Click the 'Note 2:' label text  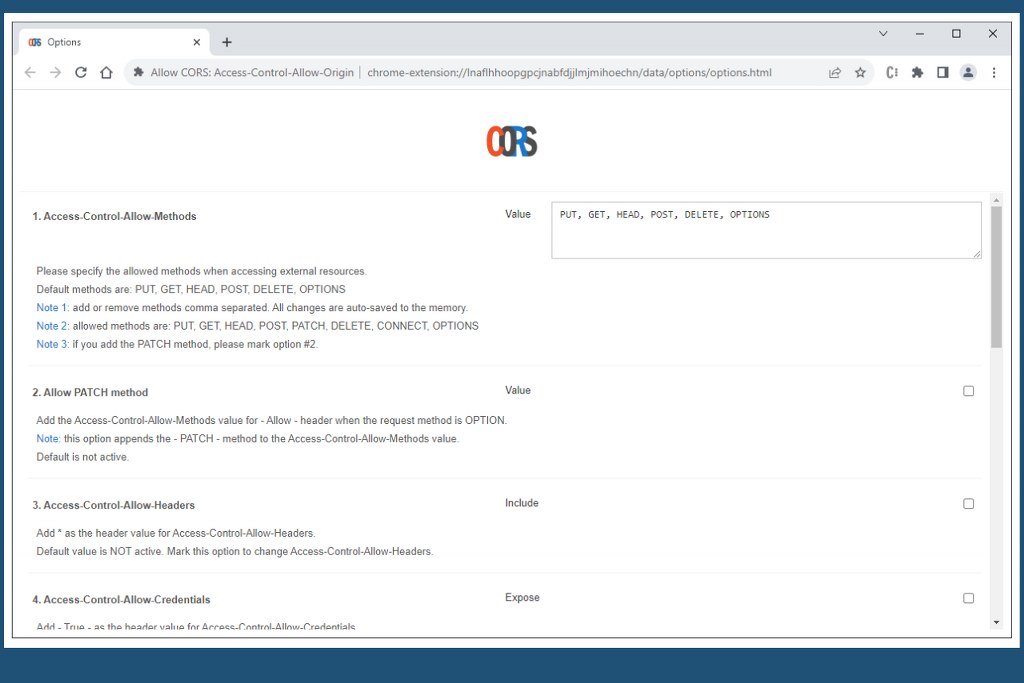[x=52, y=326]
